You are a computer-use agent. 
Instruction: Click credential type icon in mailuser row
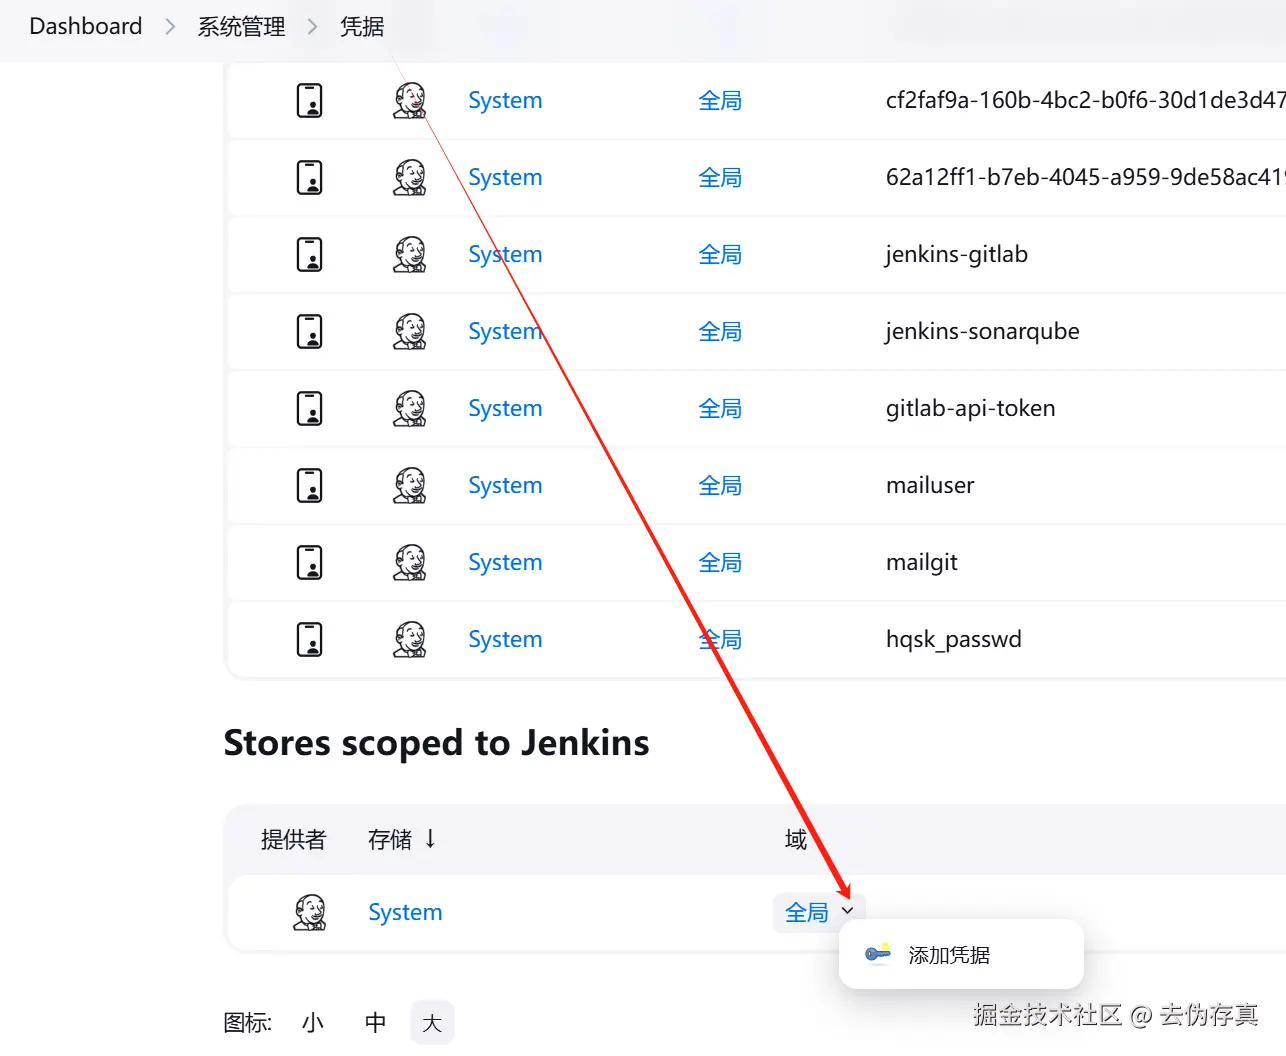(310, 486)
